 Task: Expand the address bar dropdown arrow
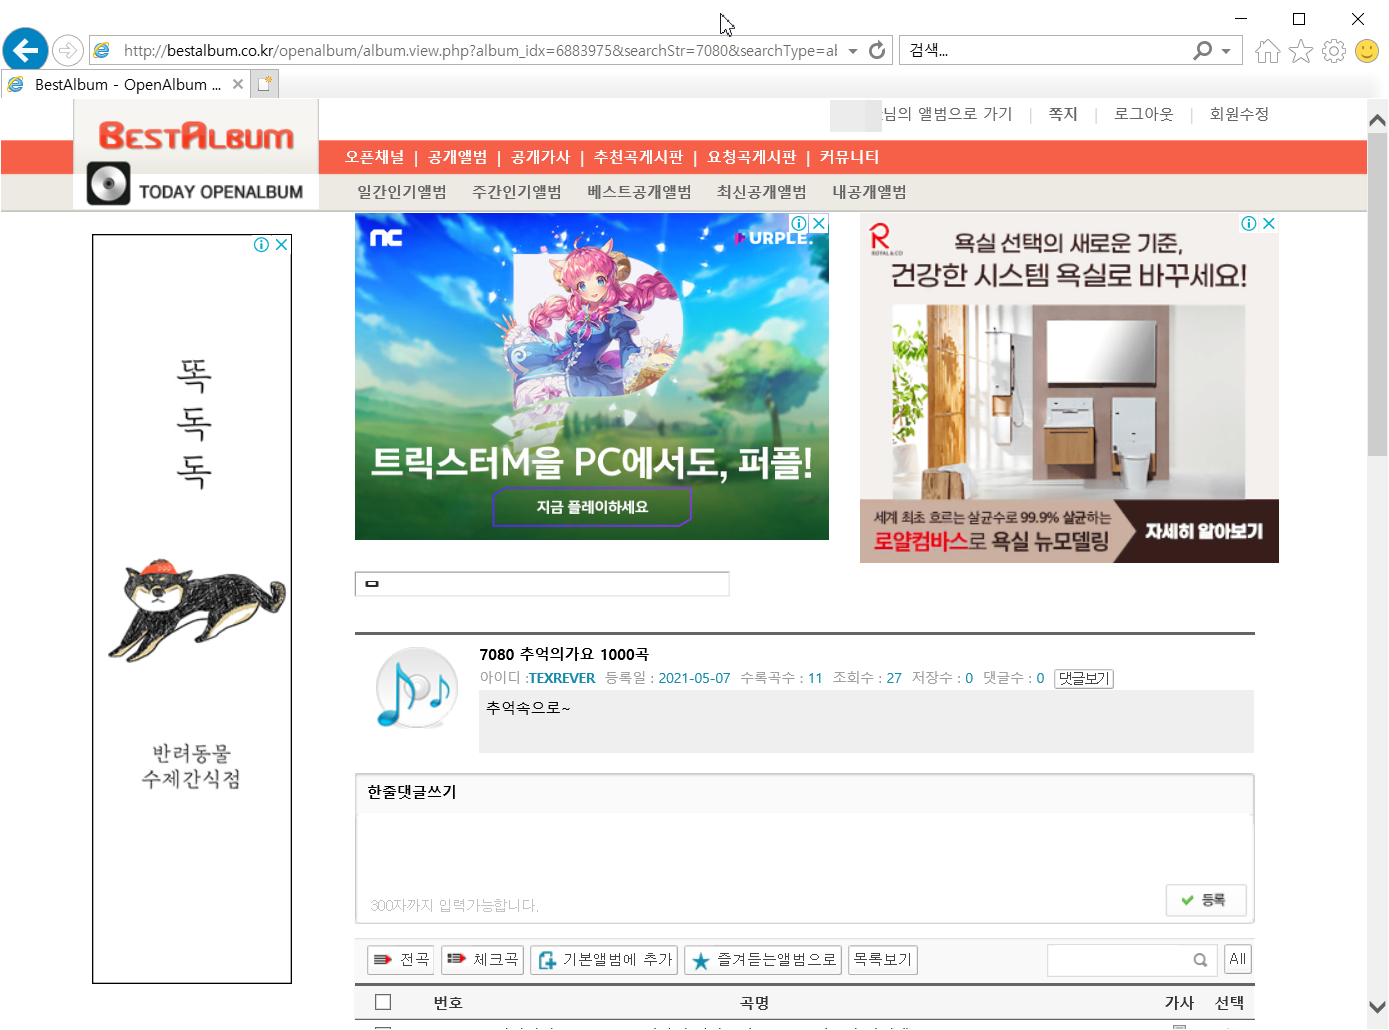coord(853,51)
